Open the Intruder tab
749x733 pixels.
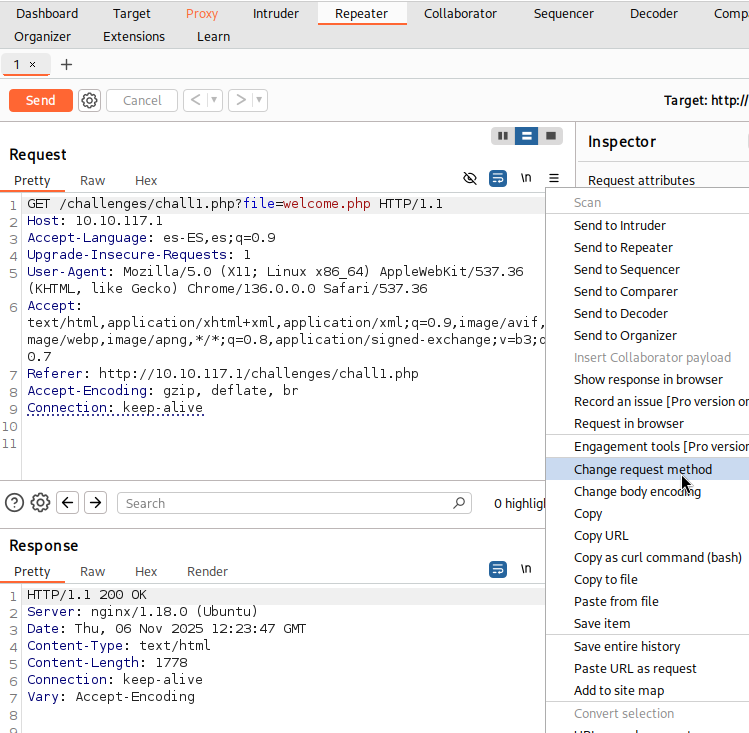pos(276,13)
